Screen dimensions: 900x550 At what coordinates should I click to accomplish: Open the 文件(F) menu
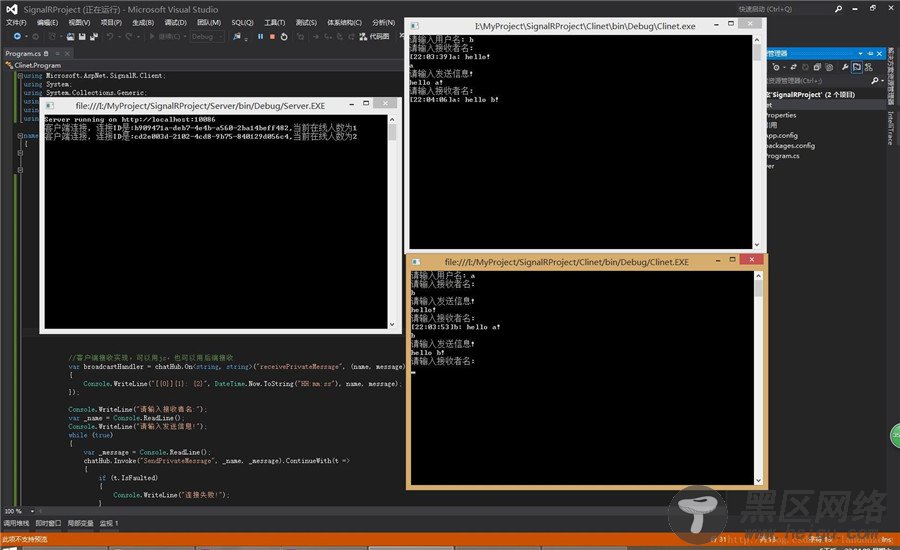point(16,22)
